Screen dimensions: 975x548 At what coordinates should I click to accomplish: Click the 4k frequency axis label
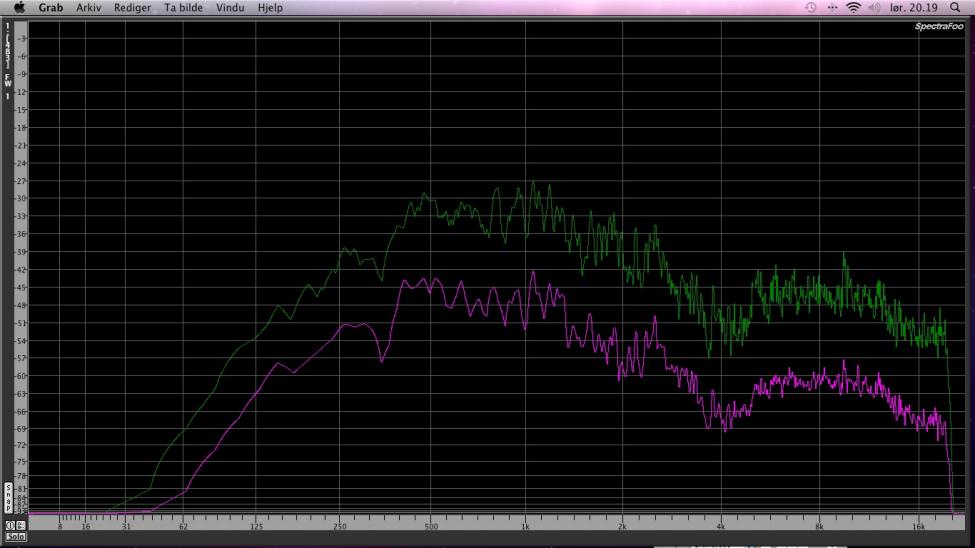pyautogui.click(x=720, y=527)
